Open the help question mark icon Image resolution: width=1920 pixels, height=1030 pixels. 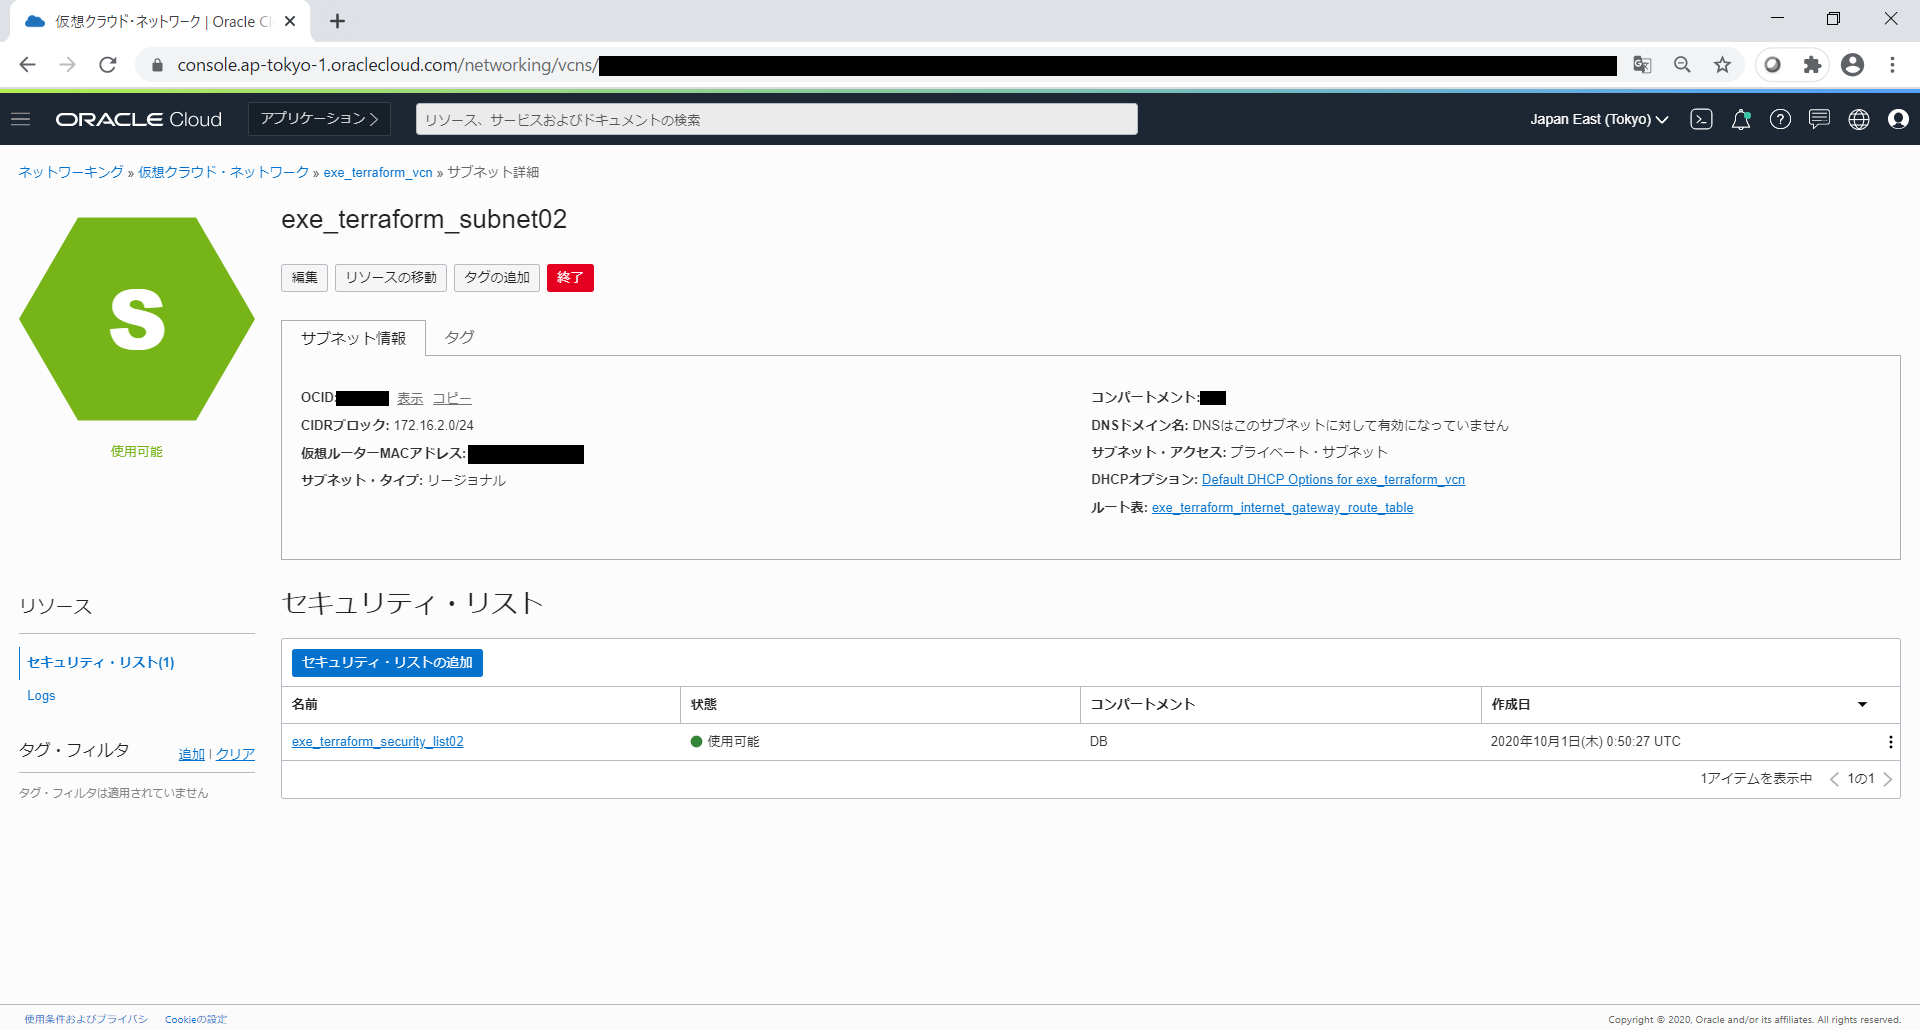click(x=1780, y=119)
